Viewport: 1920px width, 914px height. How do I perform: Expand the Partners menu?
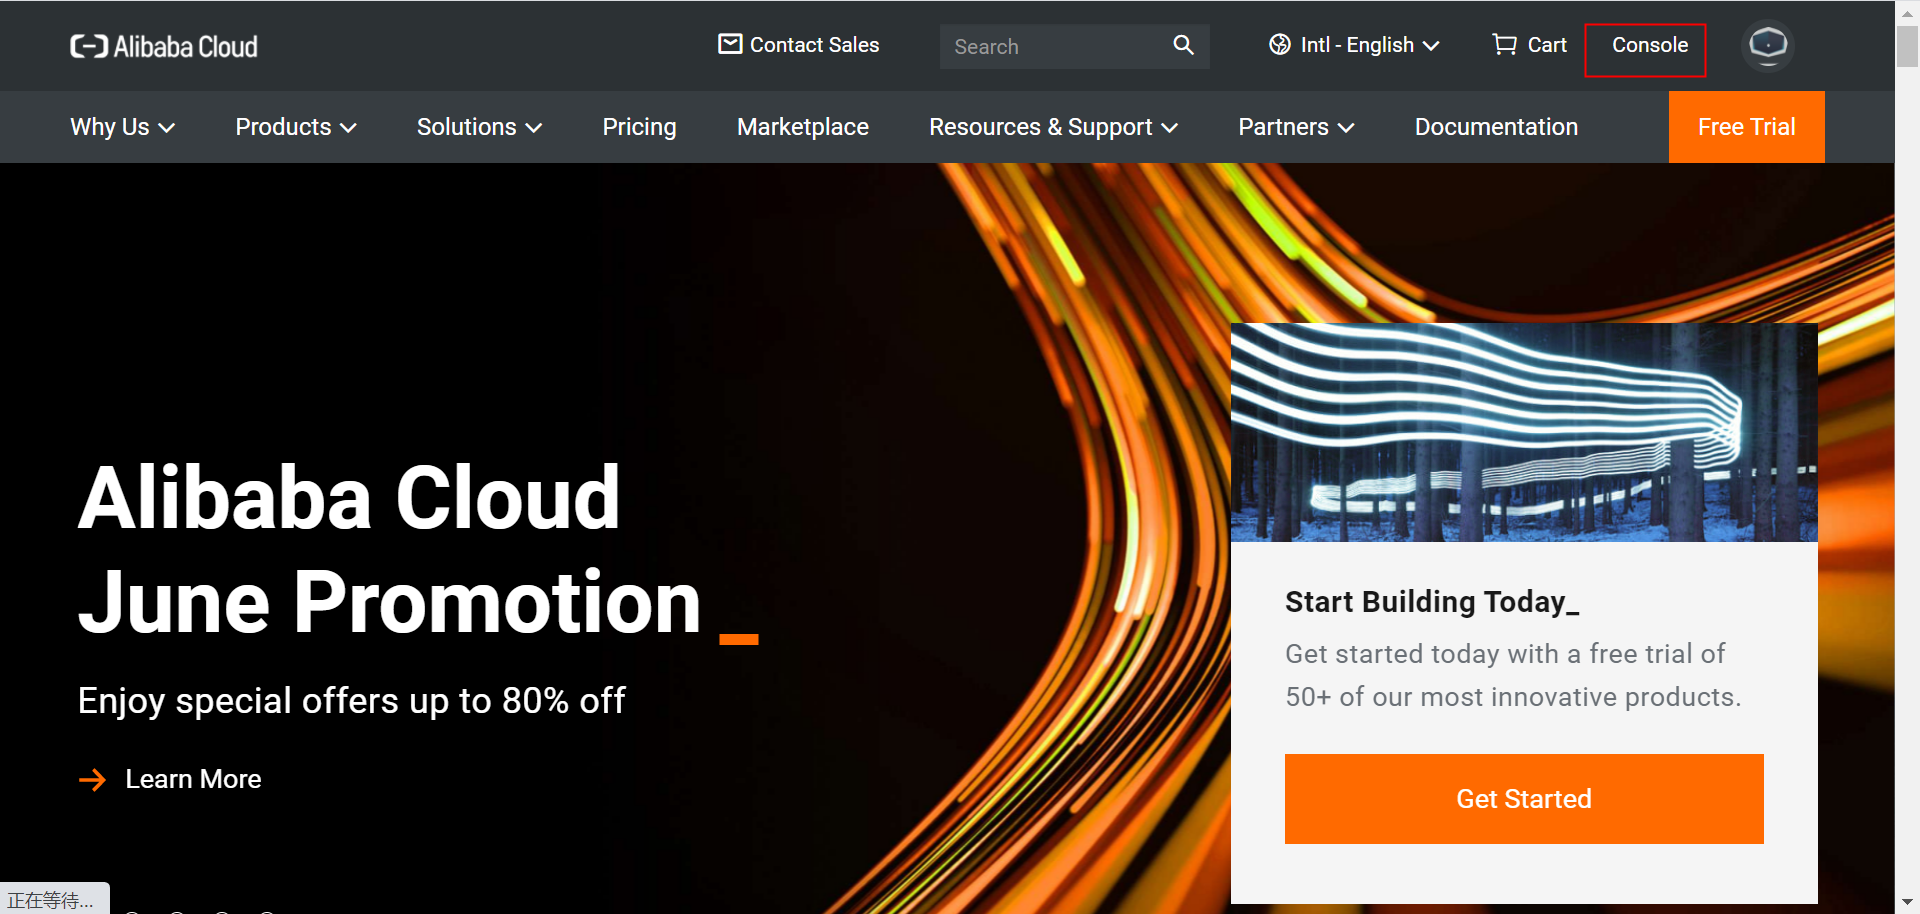click(1296, 127)
